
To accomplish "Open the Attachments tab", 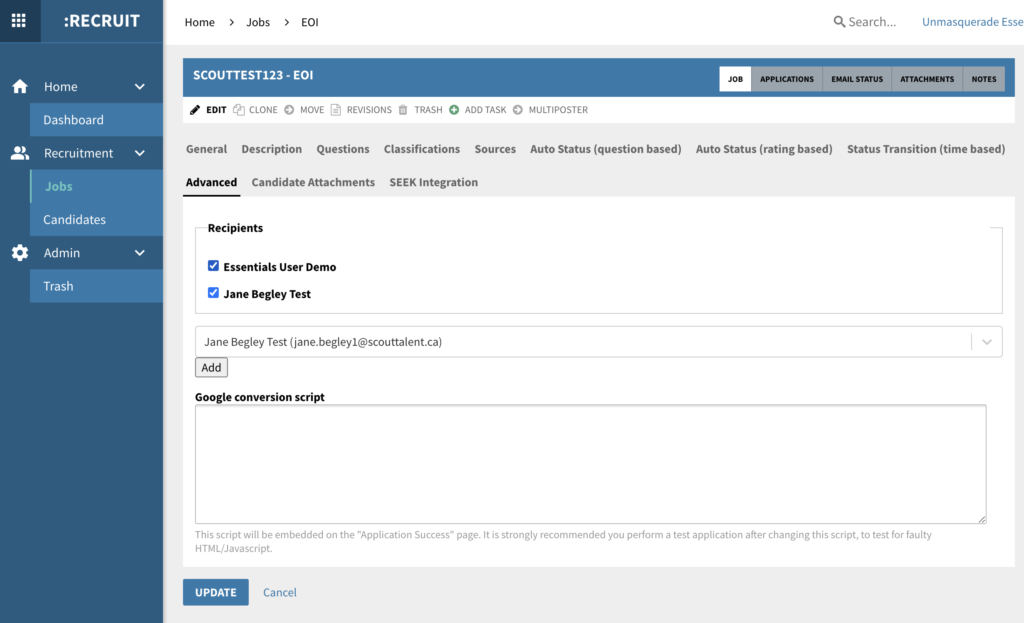I will (x=927, y=79).
